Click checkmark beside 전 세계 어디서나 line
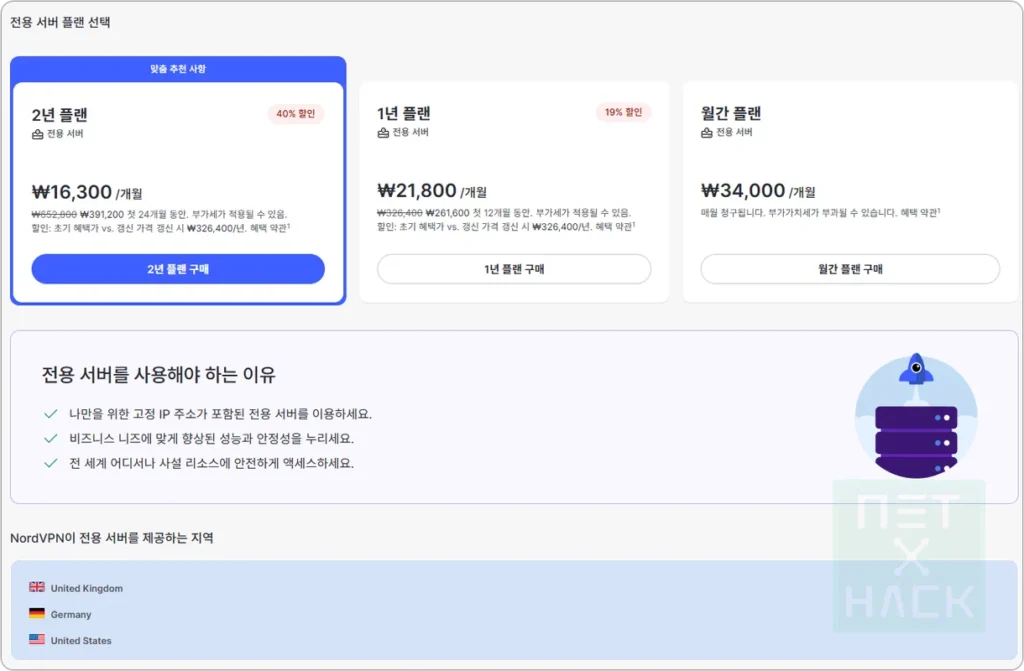 click(50, 463)
